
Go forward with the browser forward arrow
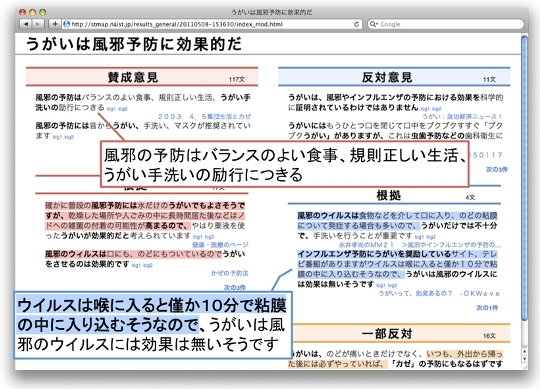tap(38, 24)
